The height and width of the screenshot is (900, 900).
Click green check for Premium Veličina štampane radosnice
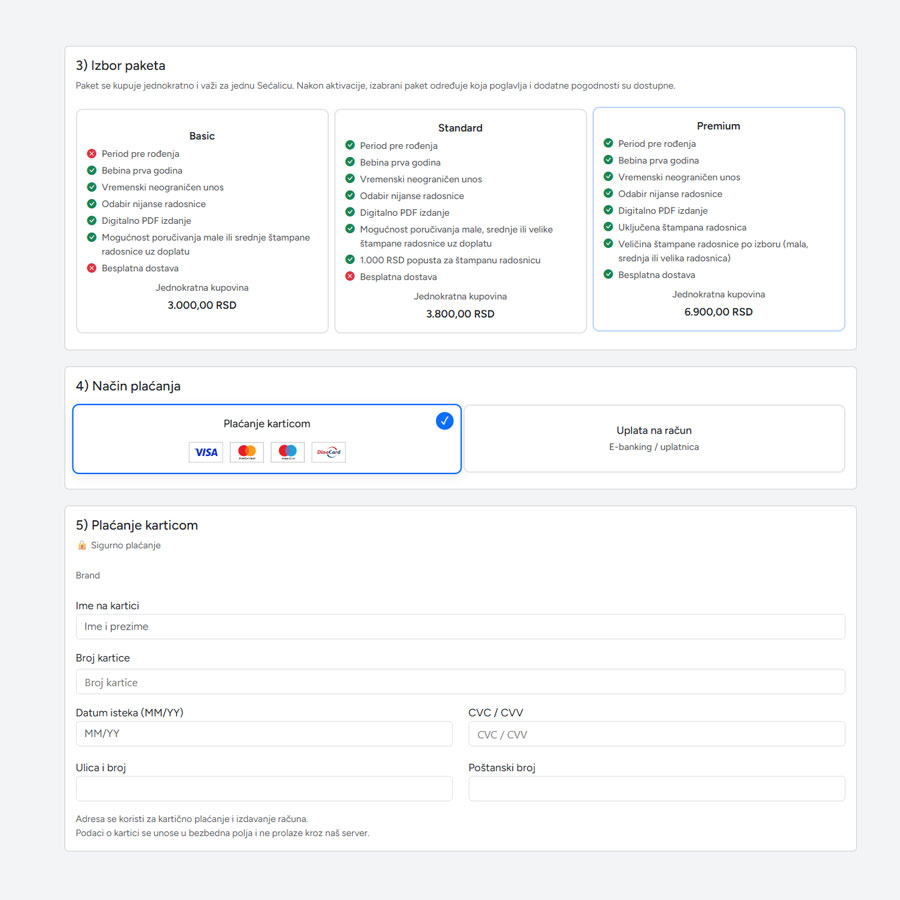click(608, 243)
